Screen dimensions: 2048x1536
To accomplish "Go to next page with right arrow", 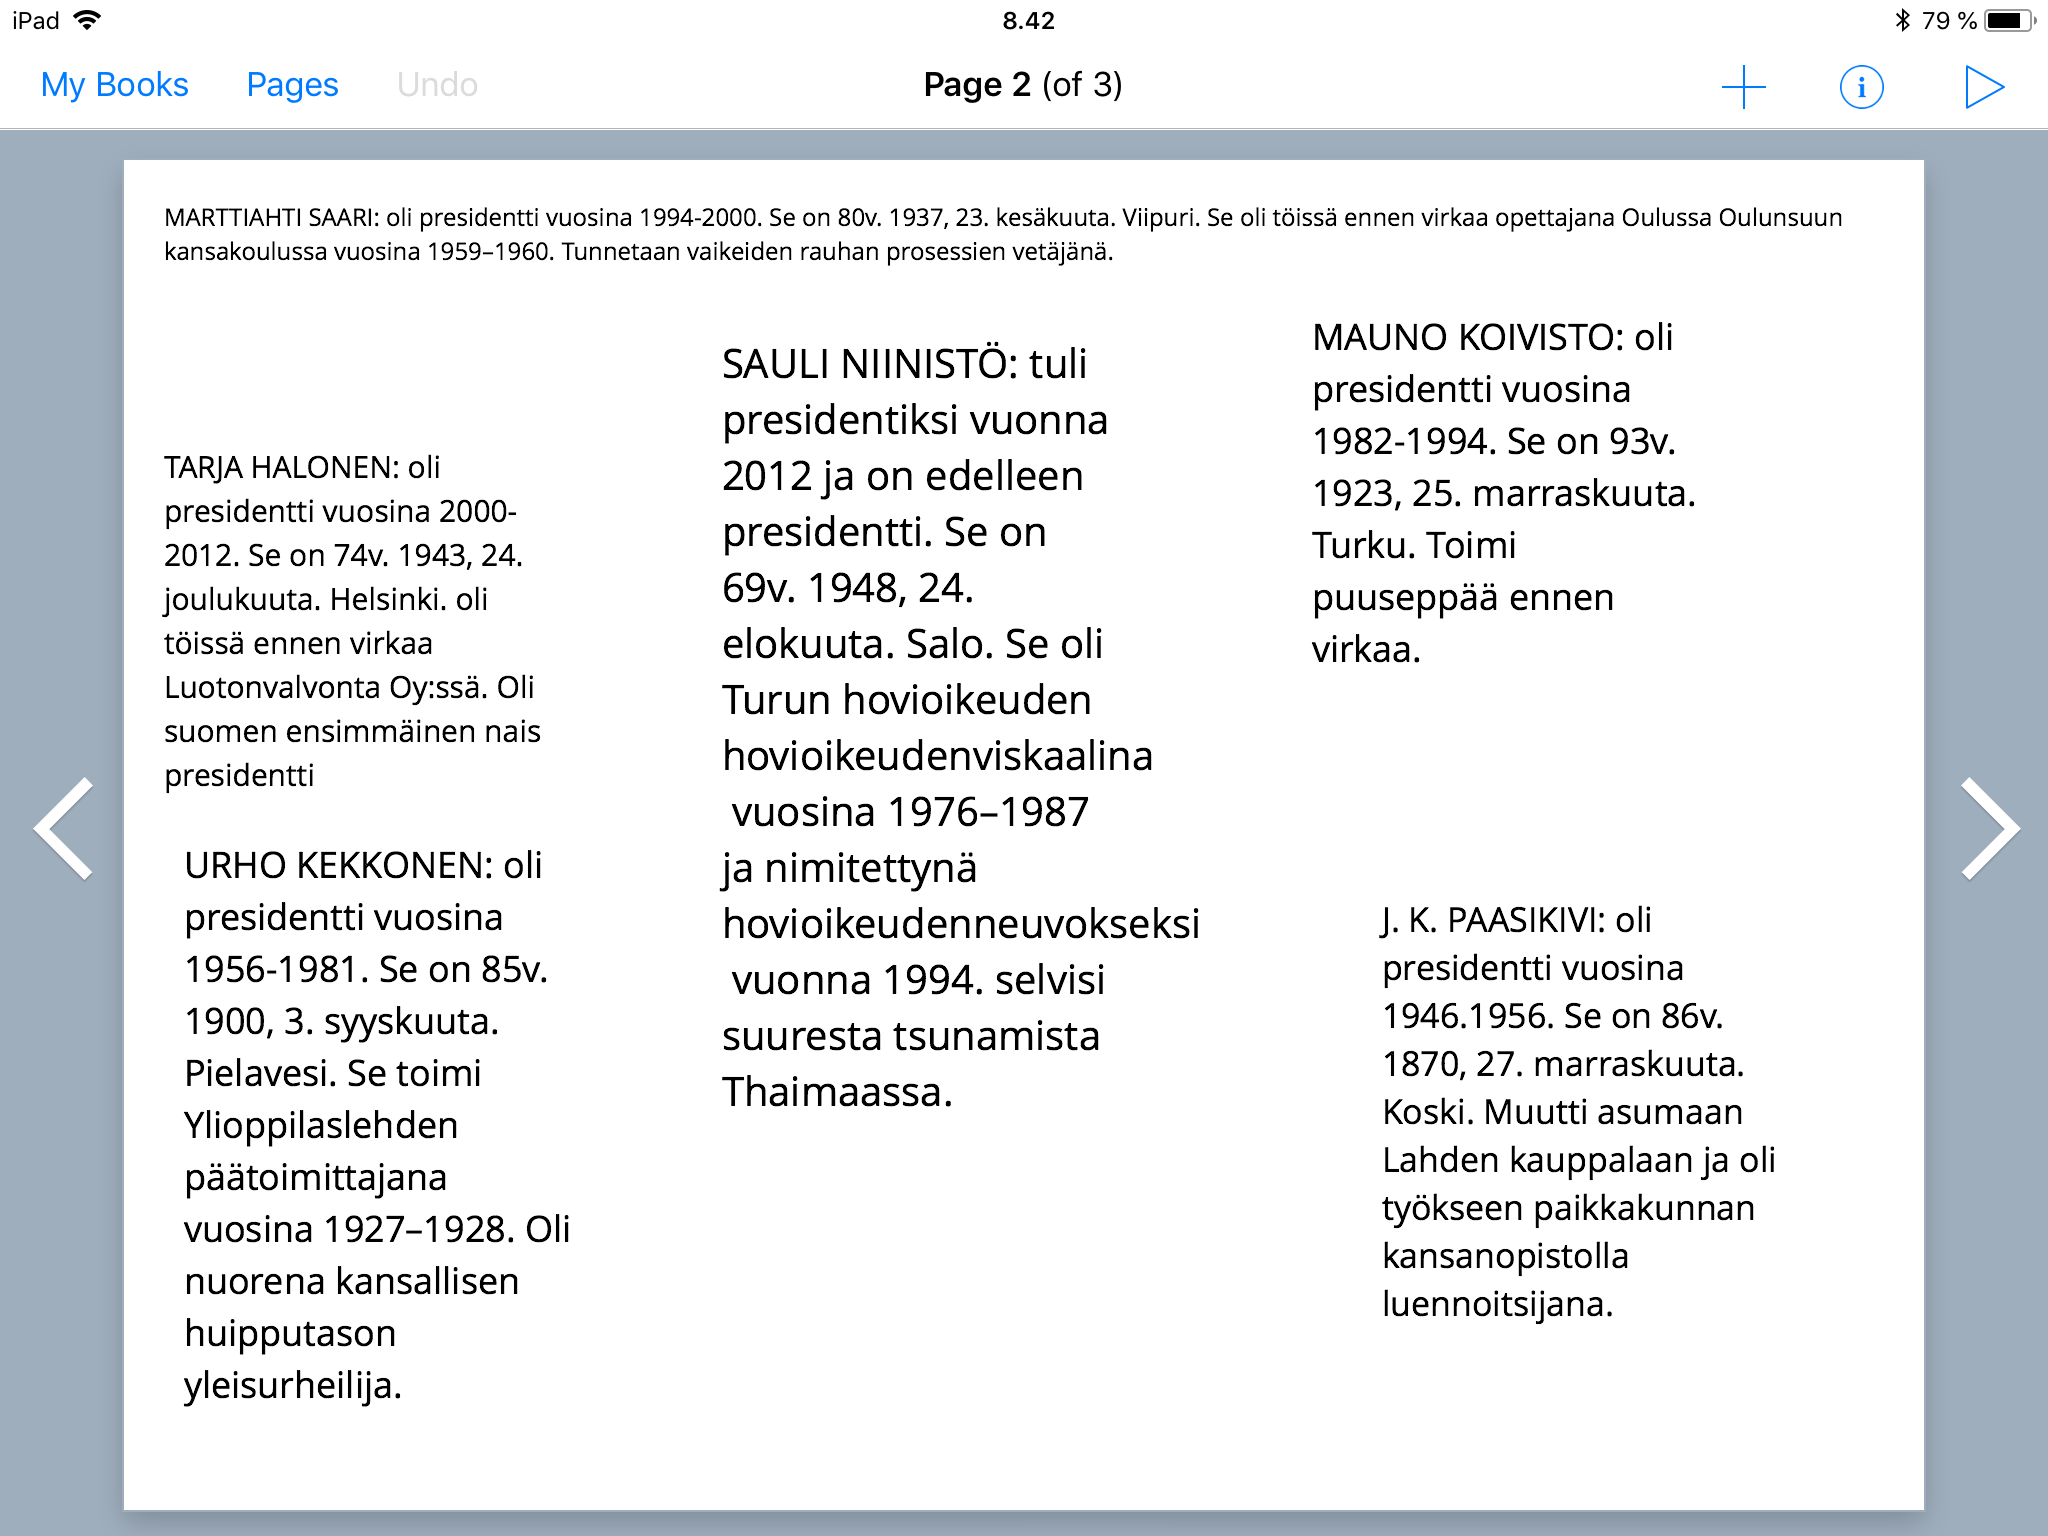I will click(1989, 828).
